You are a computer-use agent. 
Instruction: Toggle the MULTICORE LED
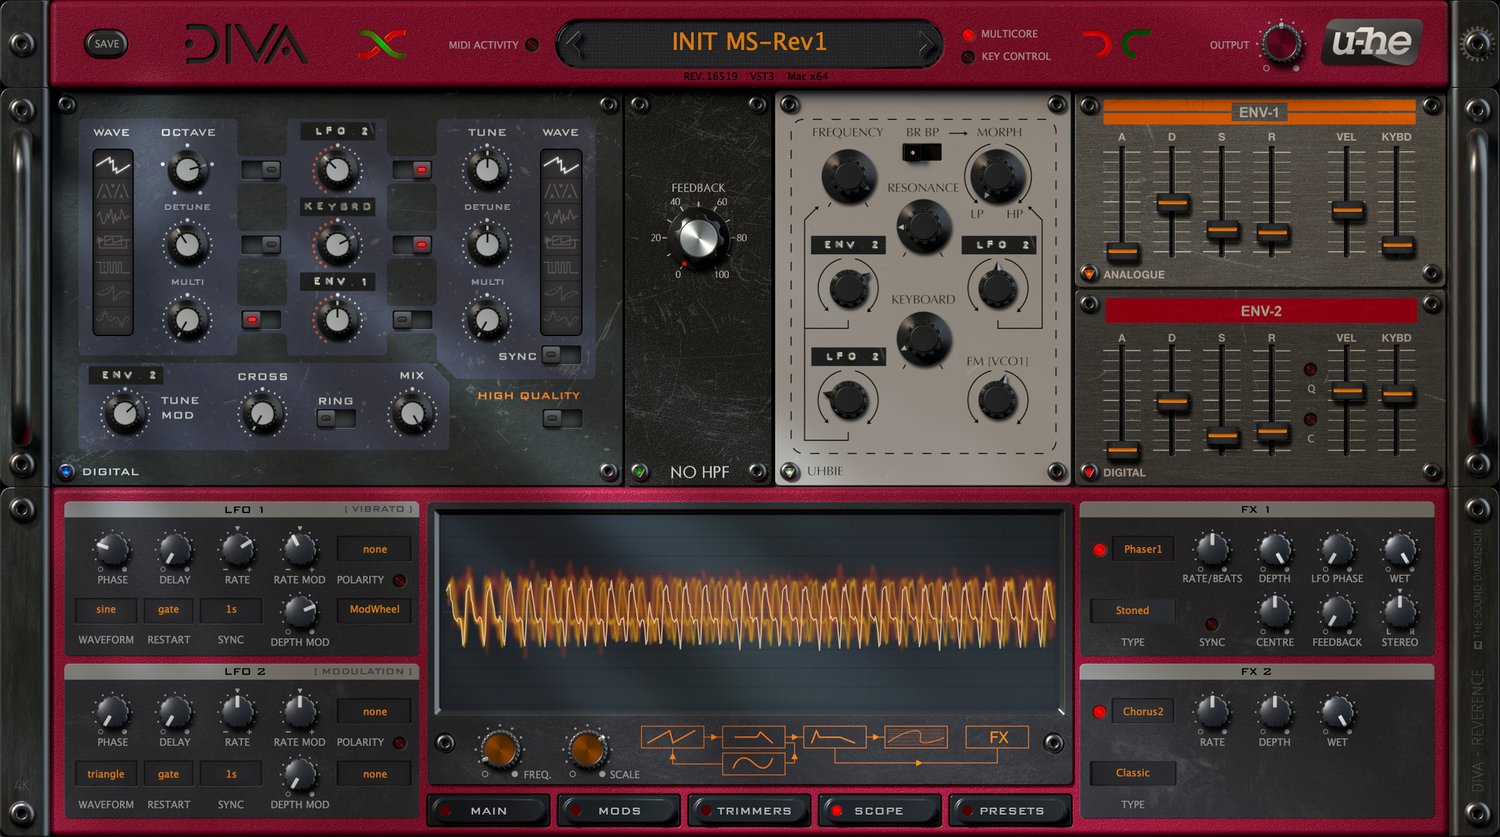[x=968, y=35]
